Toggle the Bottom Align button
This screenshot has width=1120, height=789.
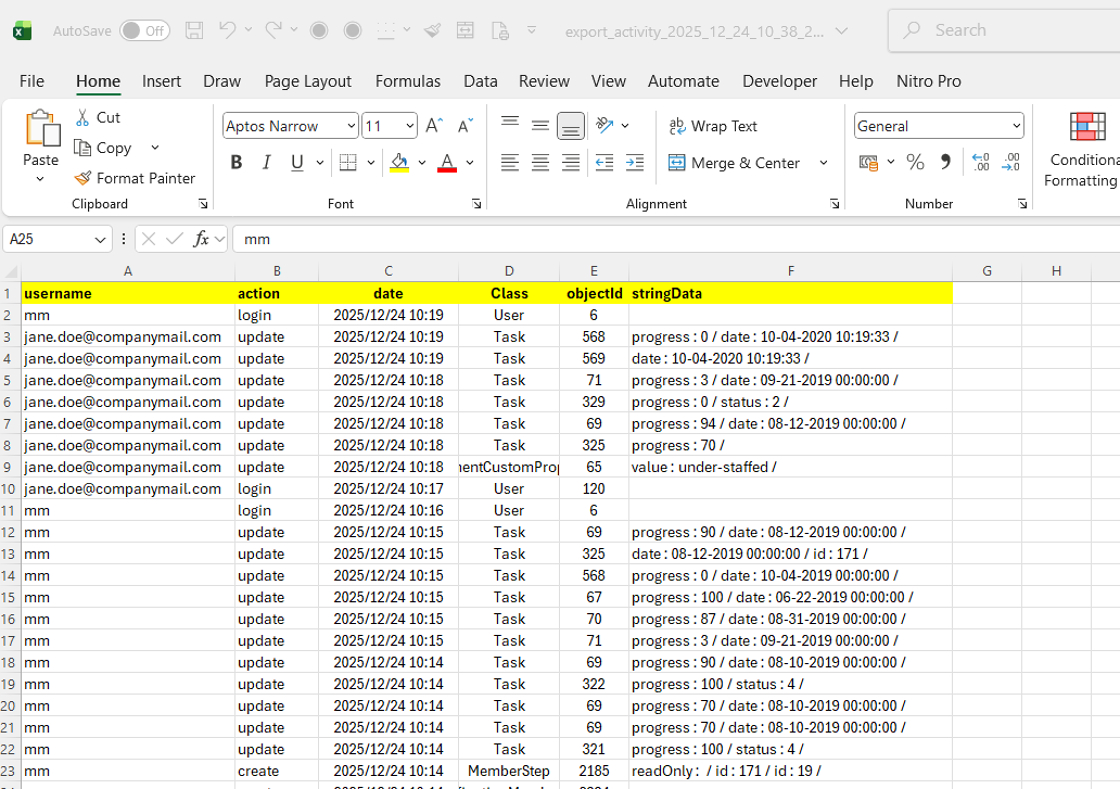tap(571, 126)
